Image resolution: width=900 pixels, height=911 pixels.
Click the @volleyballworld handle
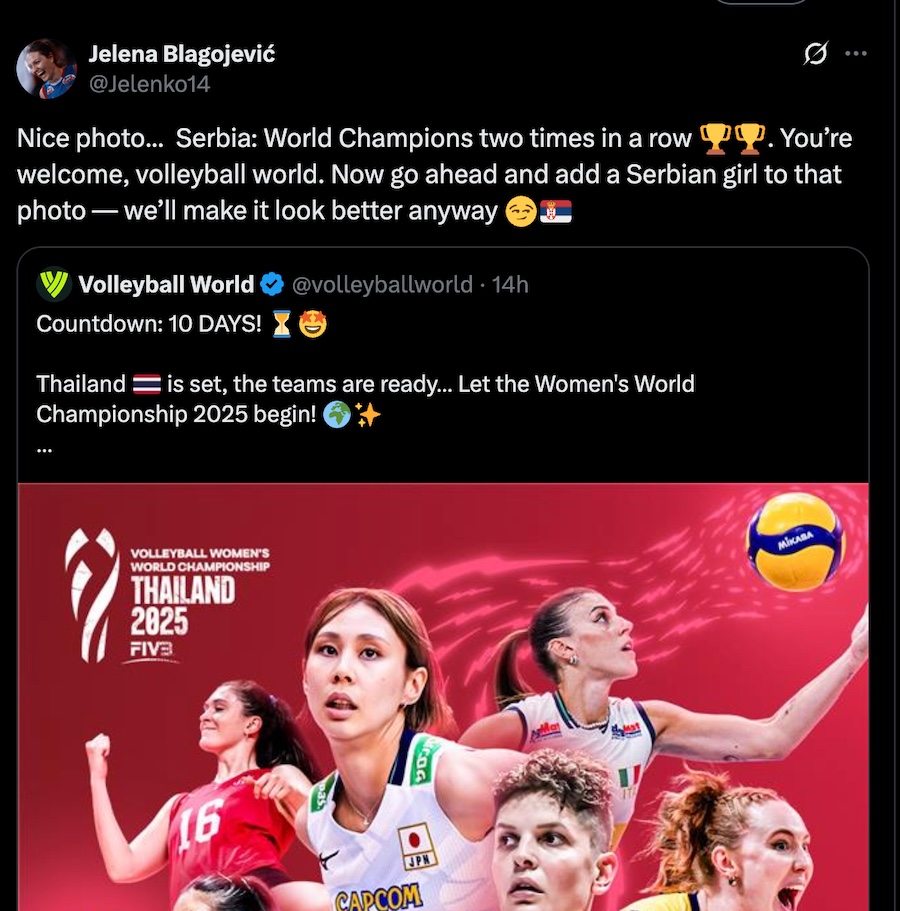click(x=382, y=285)
